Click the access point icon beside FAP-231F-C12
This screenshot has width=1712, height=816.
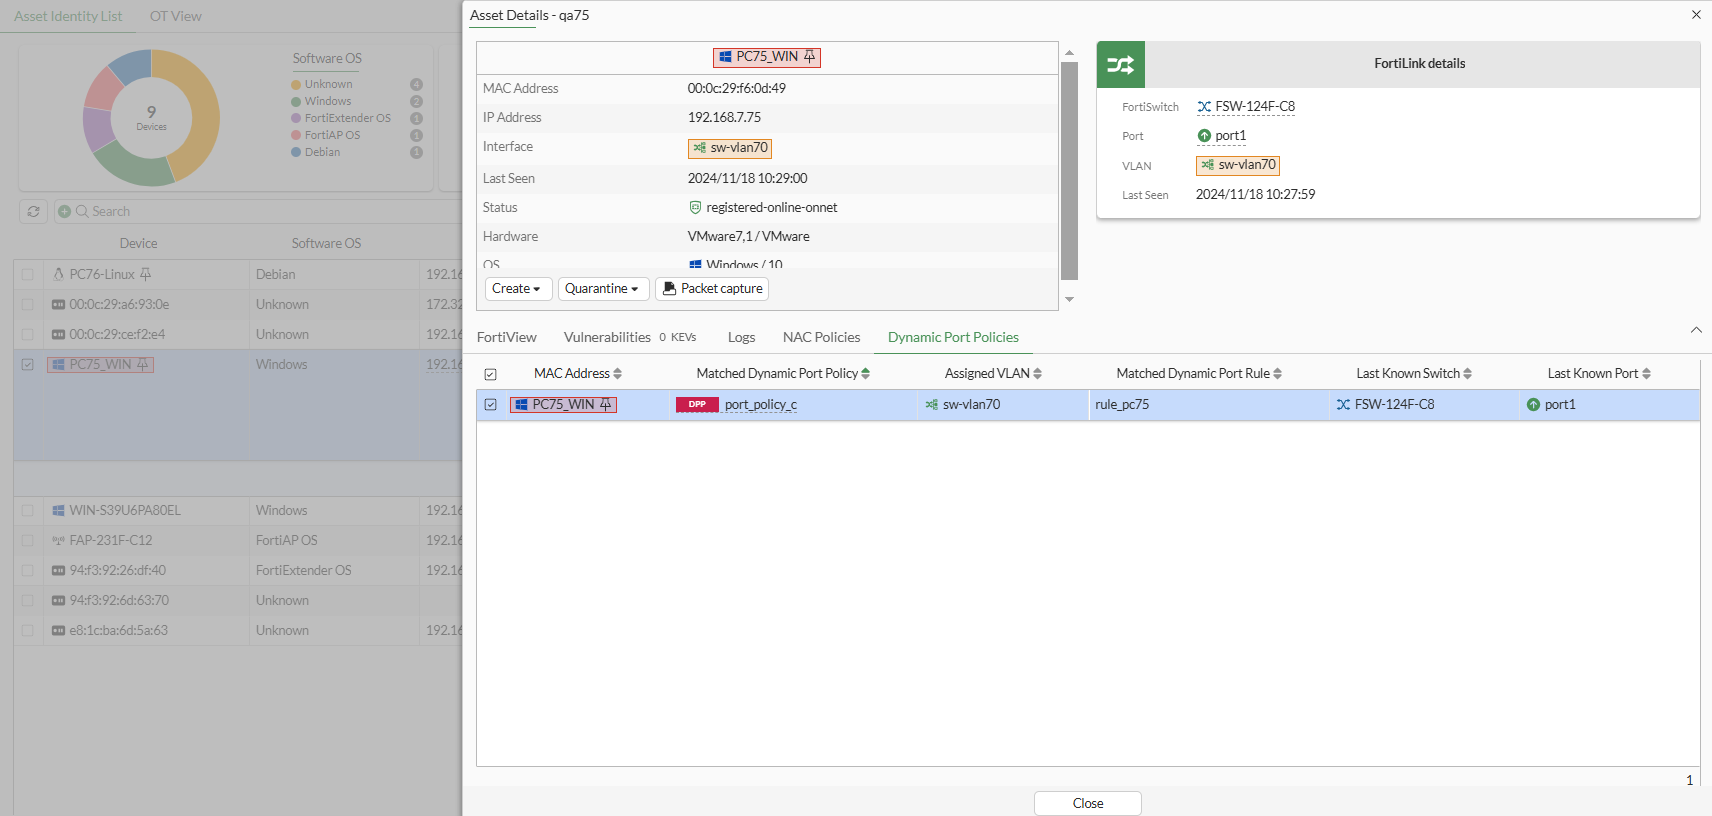point(58,541)
